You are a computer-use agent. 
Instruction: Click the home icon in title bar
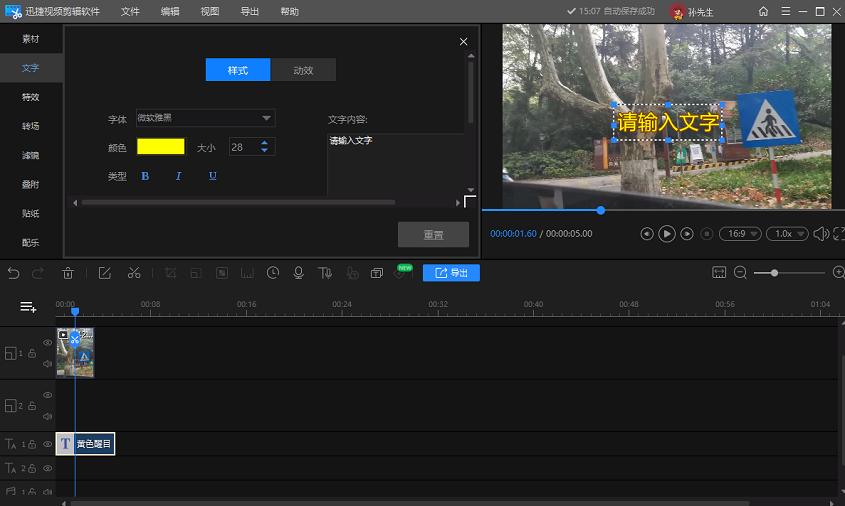pos(763,12)
